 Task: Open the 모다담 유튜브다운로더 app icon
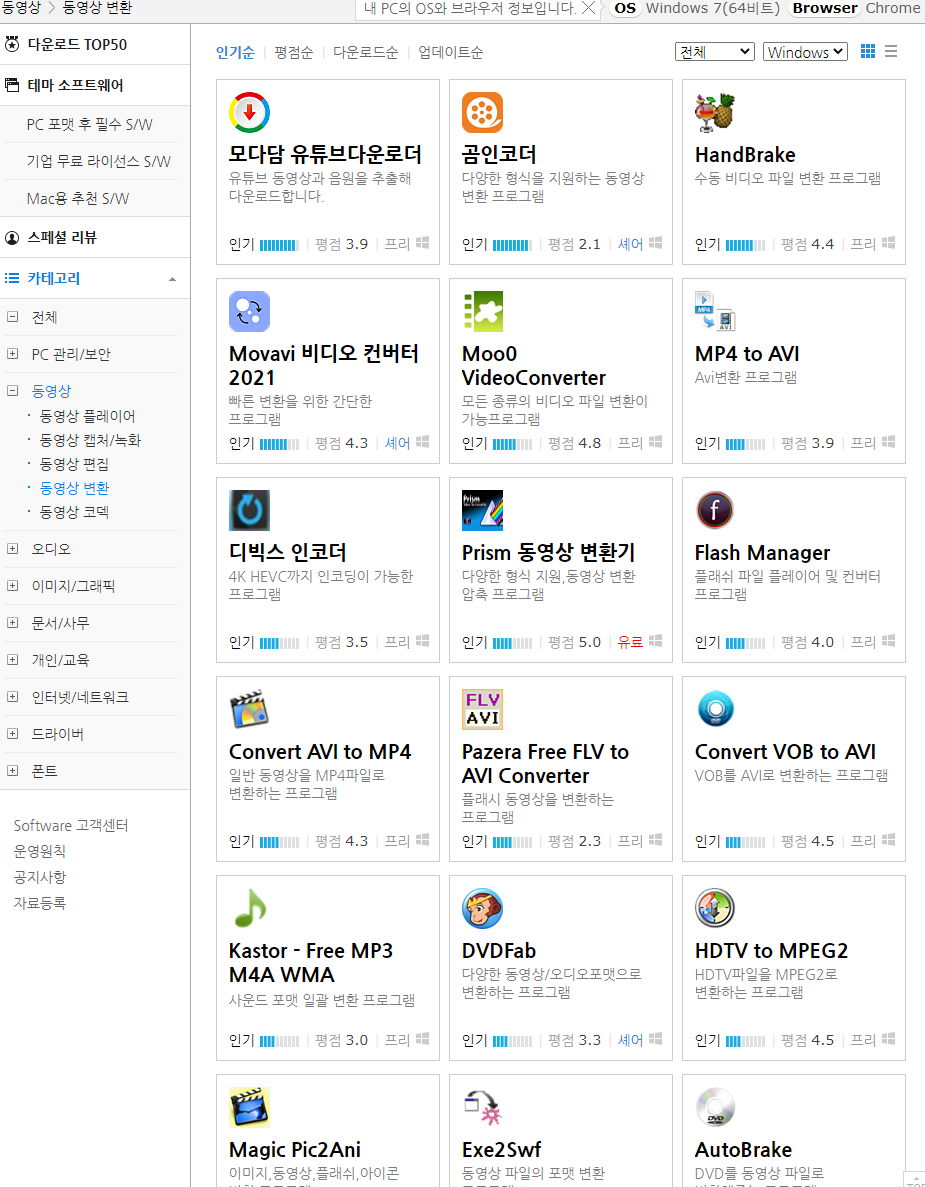click(x=249, y=113)
